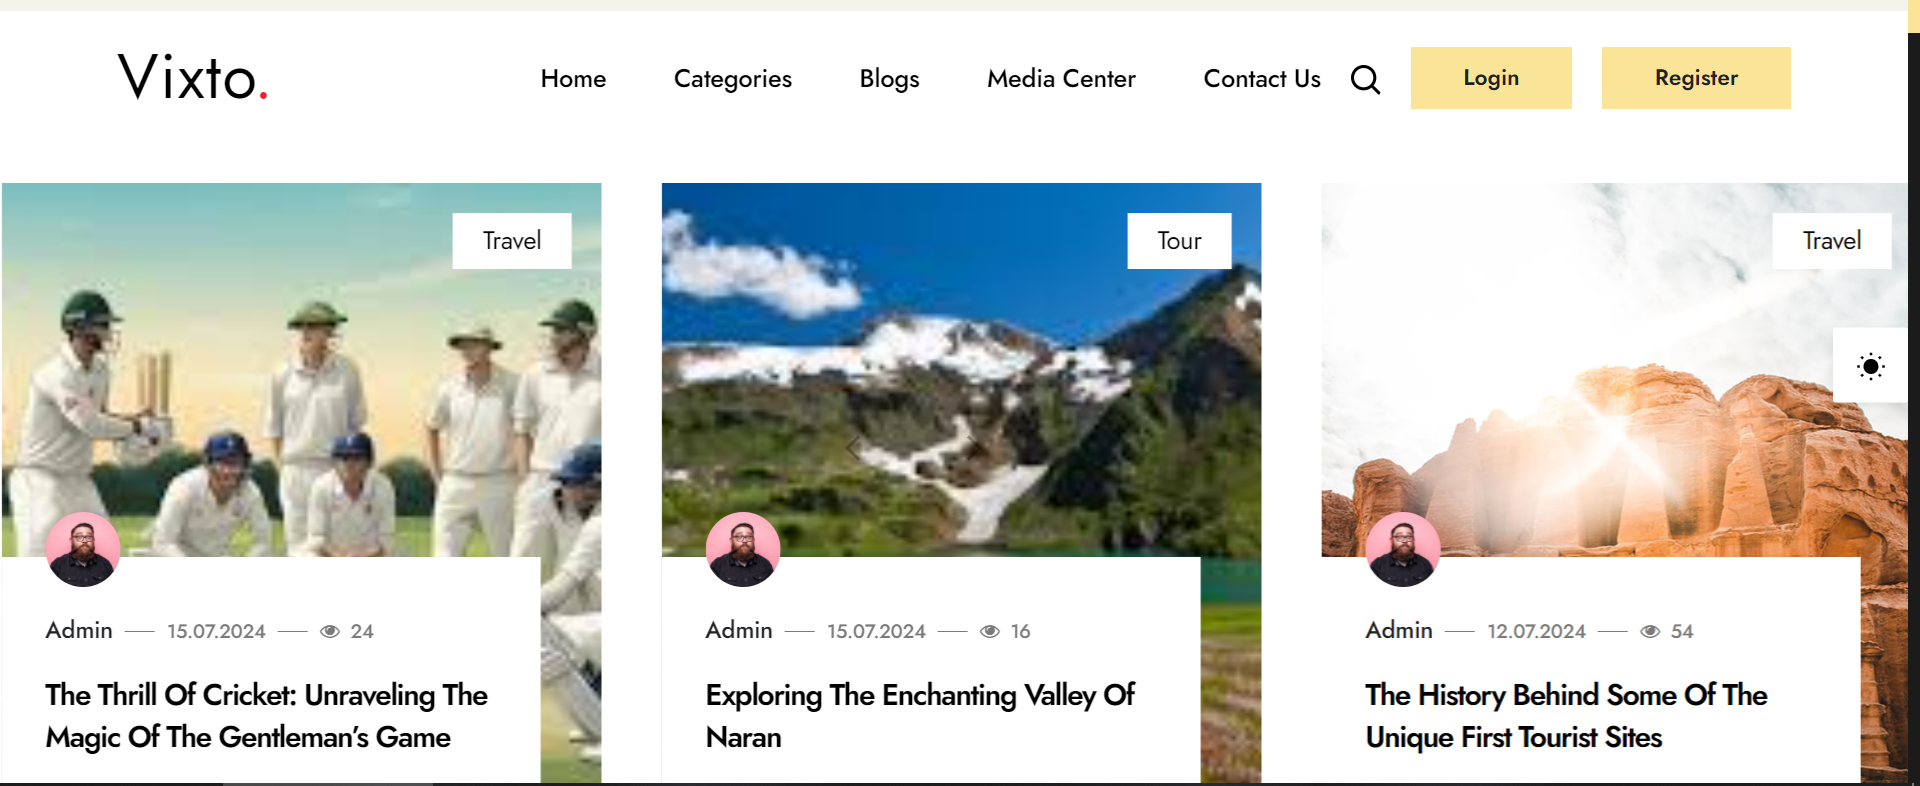Open the Thrill Of Cricket article title
Image resolution: width=1920 pixels, height=786 pixels.
(x=266, y=716)
